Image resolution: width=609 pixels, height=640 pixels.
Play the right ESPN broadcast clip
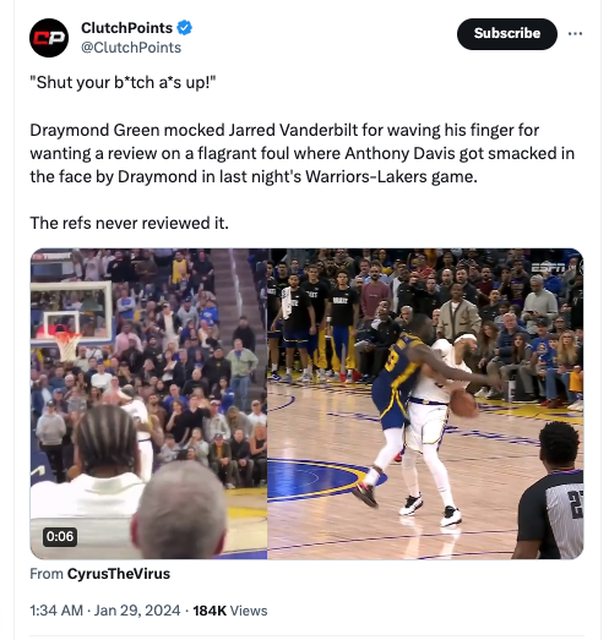click(x=425, y=404)
